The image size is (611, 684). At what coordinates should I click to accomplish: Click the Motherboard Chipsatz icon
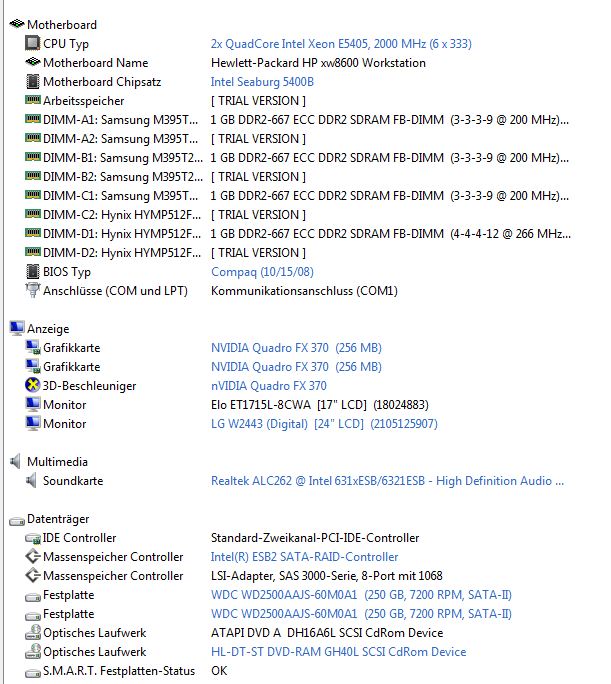pos(32,81)
